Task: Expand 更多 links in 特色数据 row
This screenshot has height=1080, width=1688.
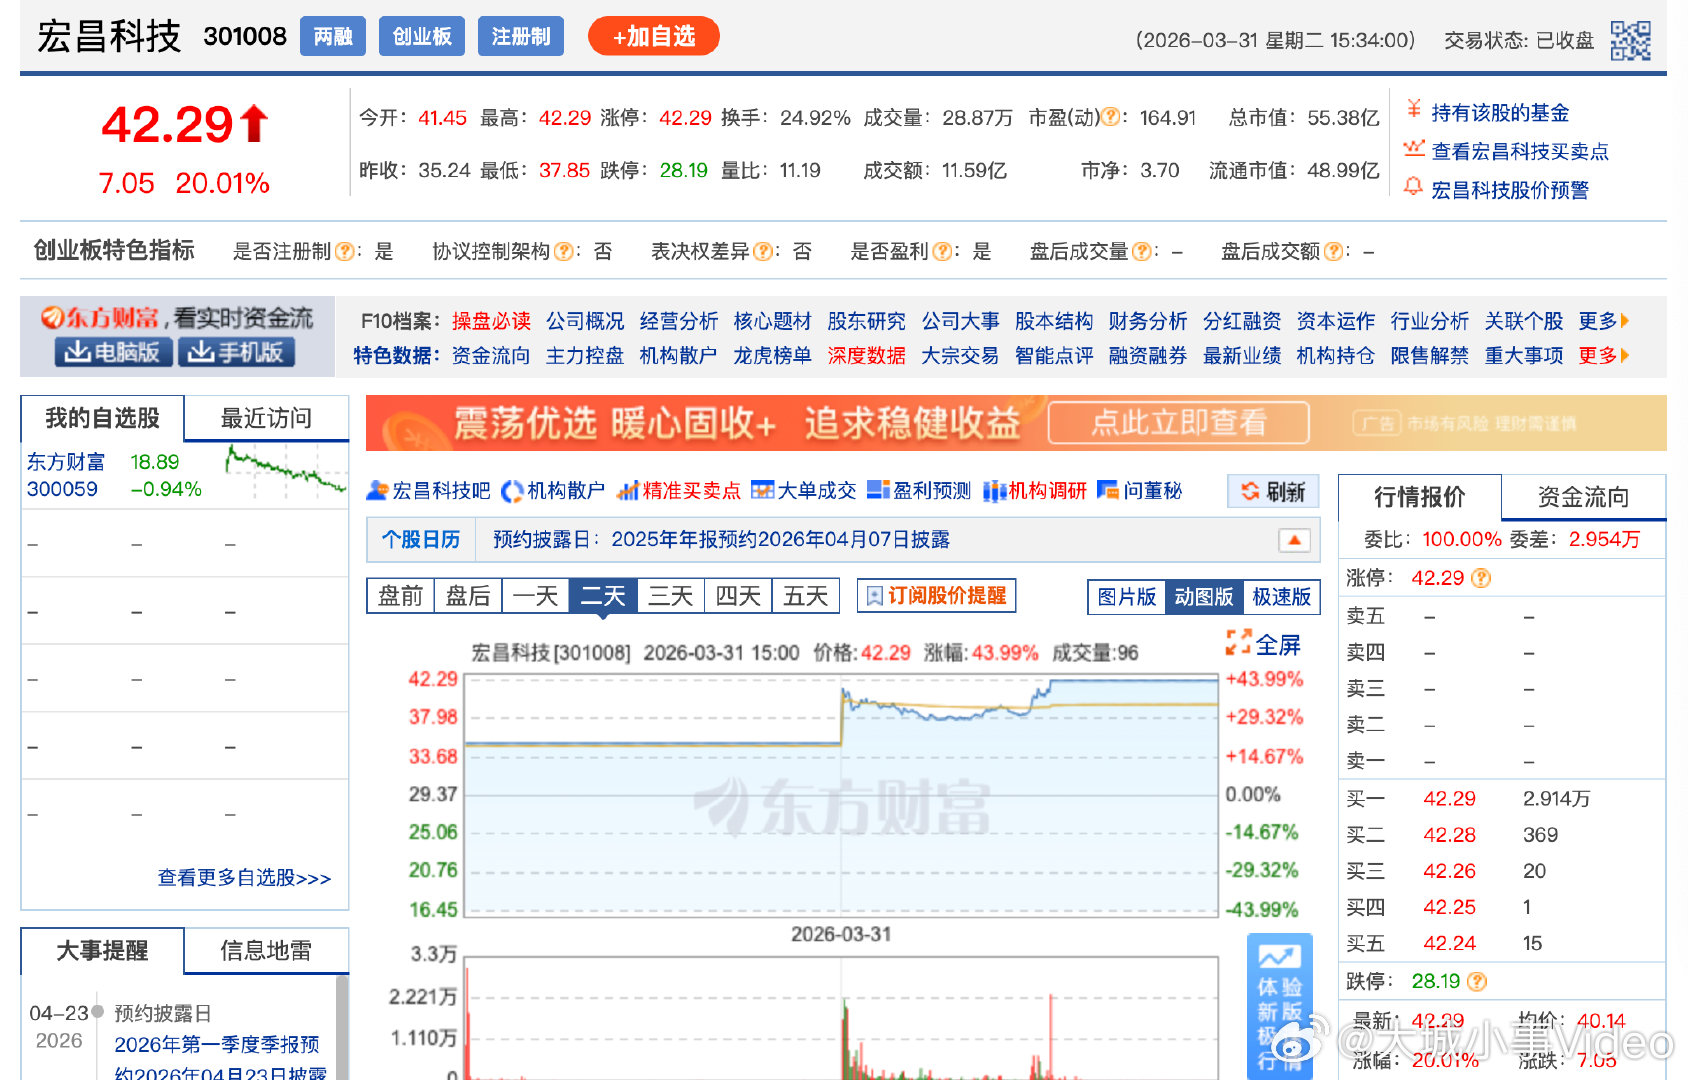Action: click(x=1601, y=355)
